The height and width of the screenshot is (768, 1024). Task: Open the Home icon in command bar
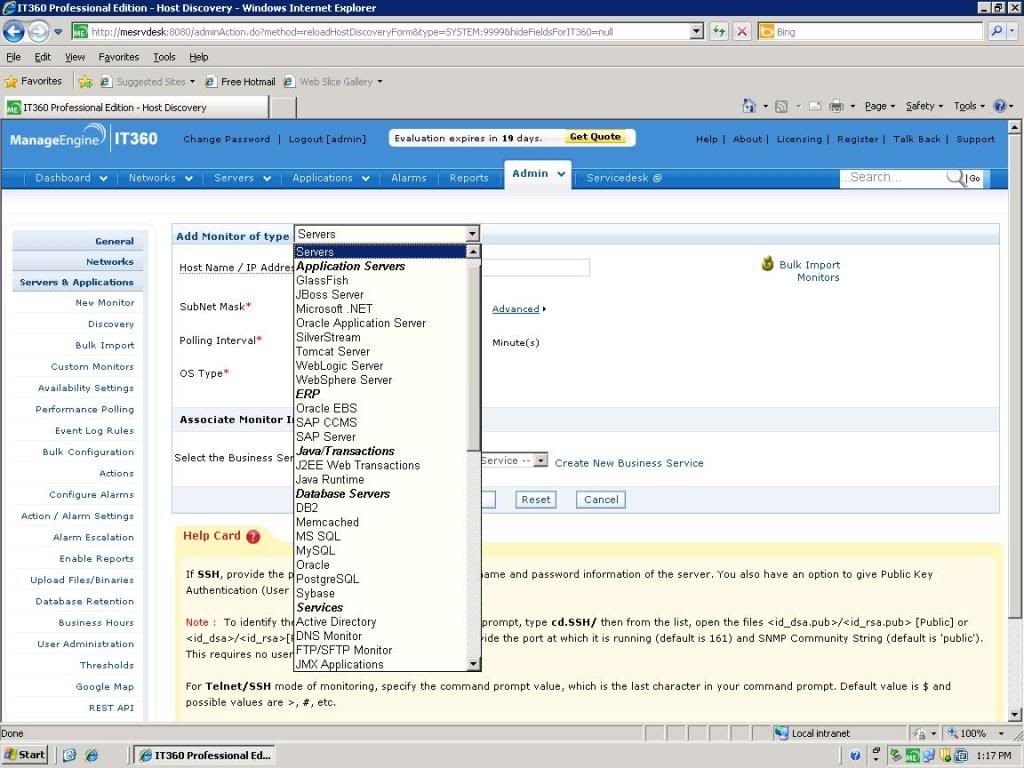pos(749,106)
